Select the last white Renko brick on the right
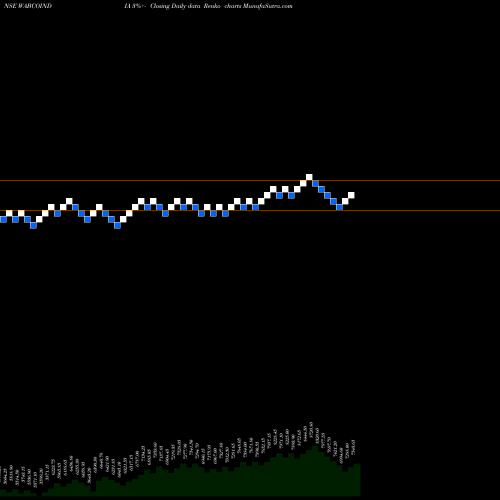 pos(351,195)
